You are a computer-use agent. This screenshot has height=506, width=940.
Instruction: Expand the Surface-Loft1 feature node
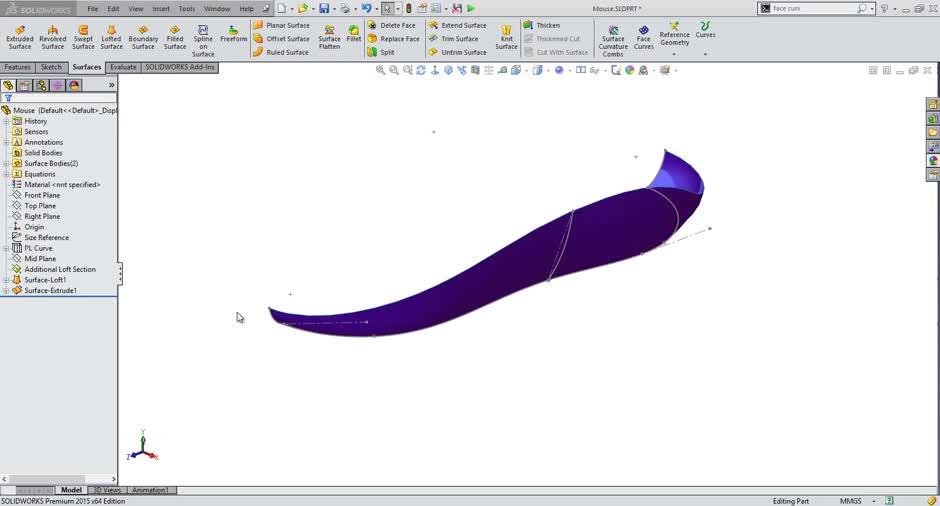tap(6, 280)
